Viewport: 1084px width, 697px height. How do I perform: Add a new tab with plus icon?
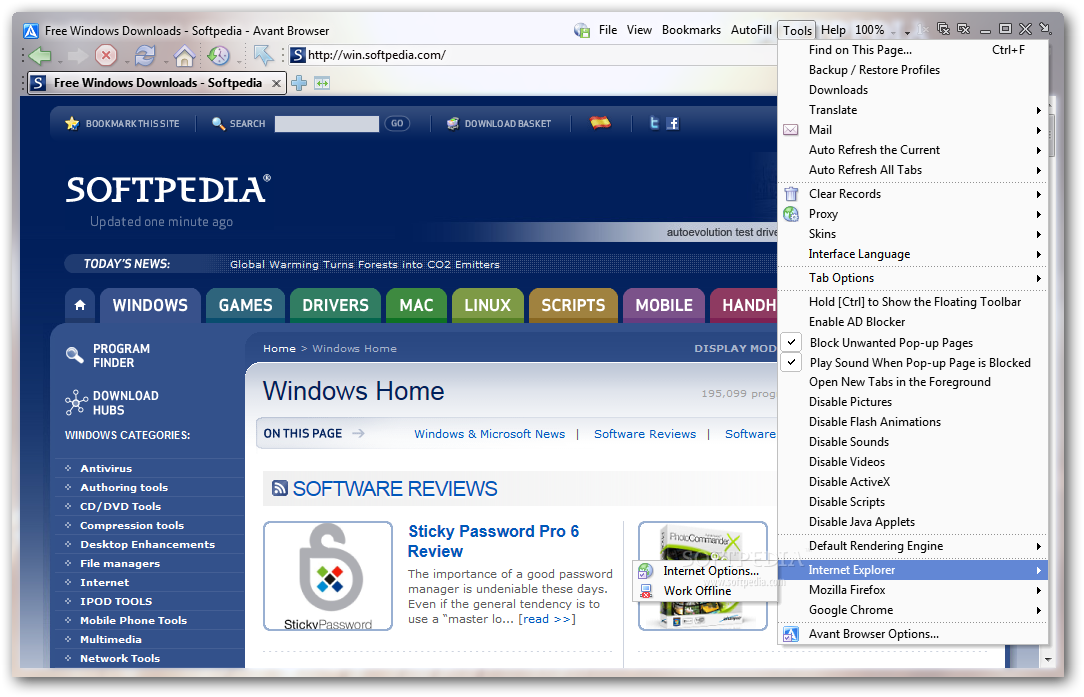click(299, 83)
